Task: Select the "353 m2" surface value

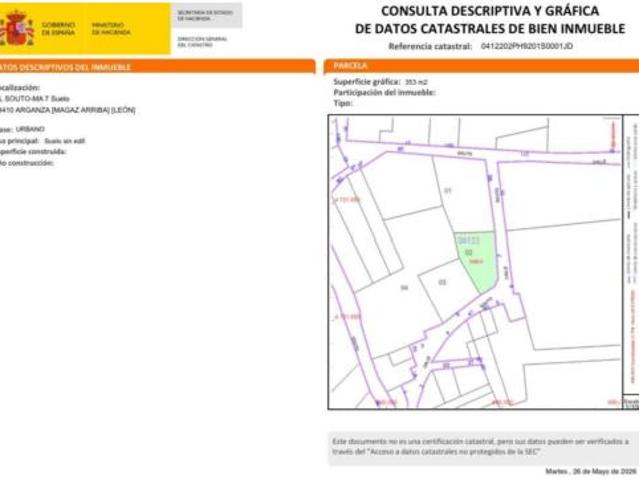Action: coord(416,82)
